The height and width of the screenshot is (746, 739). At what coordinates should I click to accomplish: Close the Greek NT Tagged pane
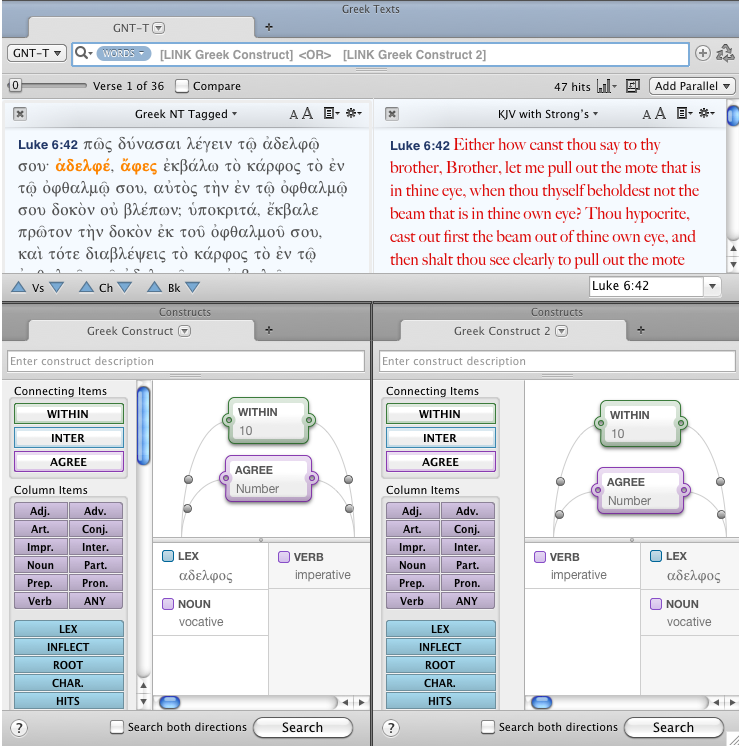(x=20, y=114)
